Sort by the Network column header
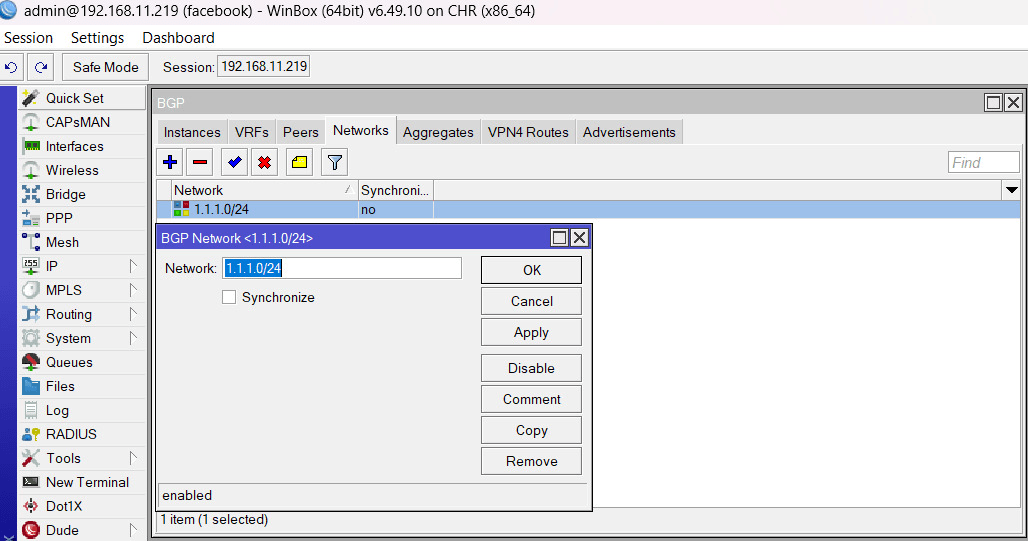1028x541 pixels. (264, 190)
